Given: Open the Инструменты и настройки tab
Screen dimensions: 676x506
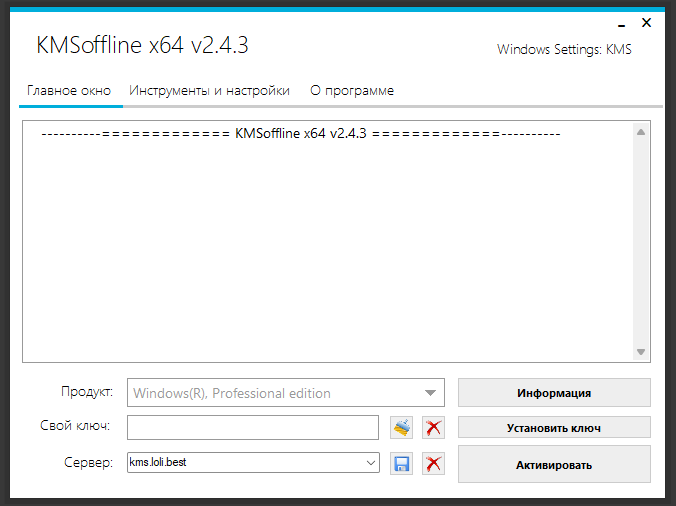Looking at the screenshot, I should 209,90.
